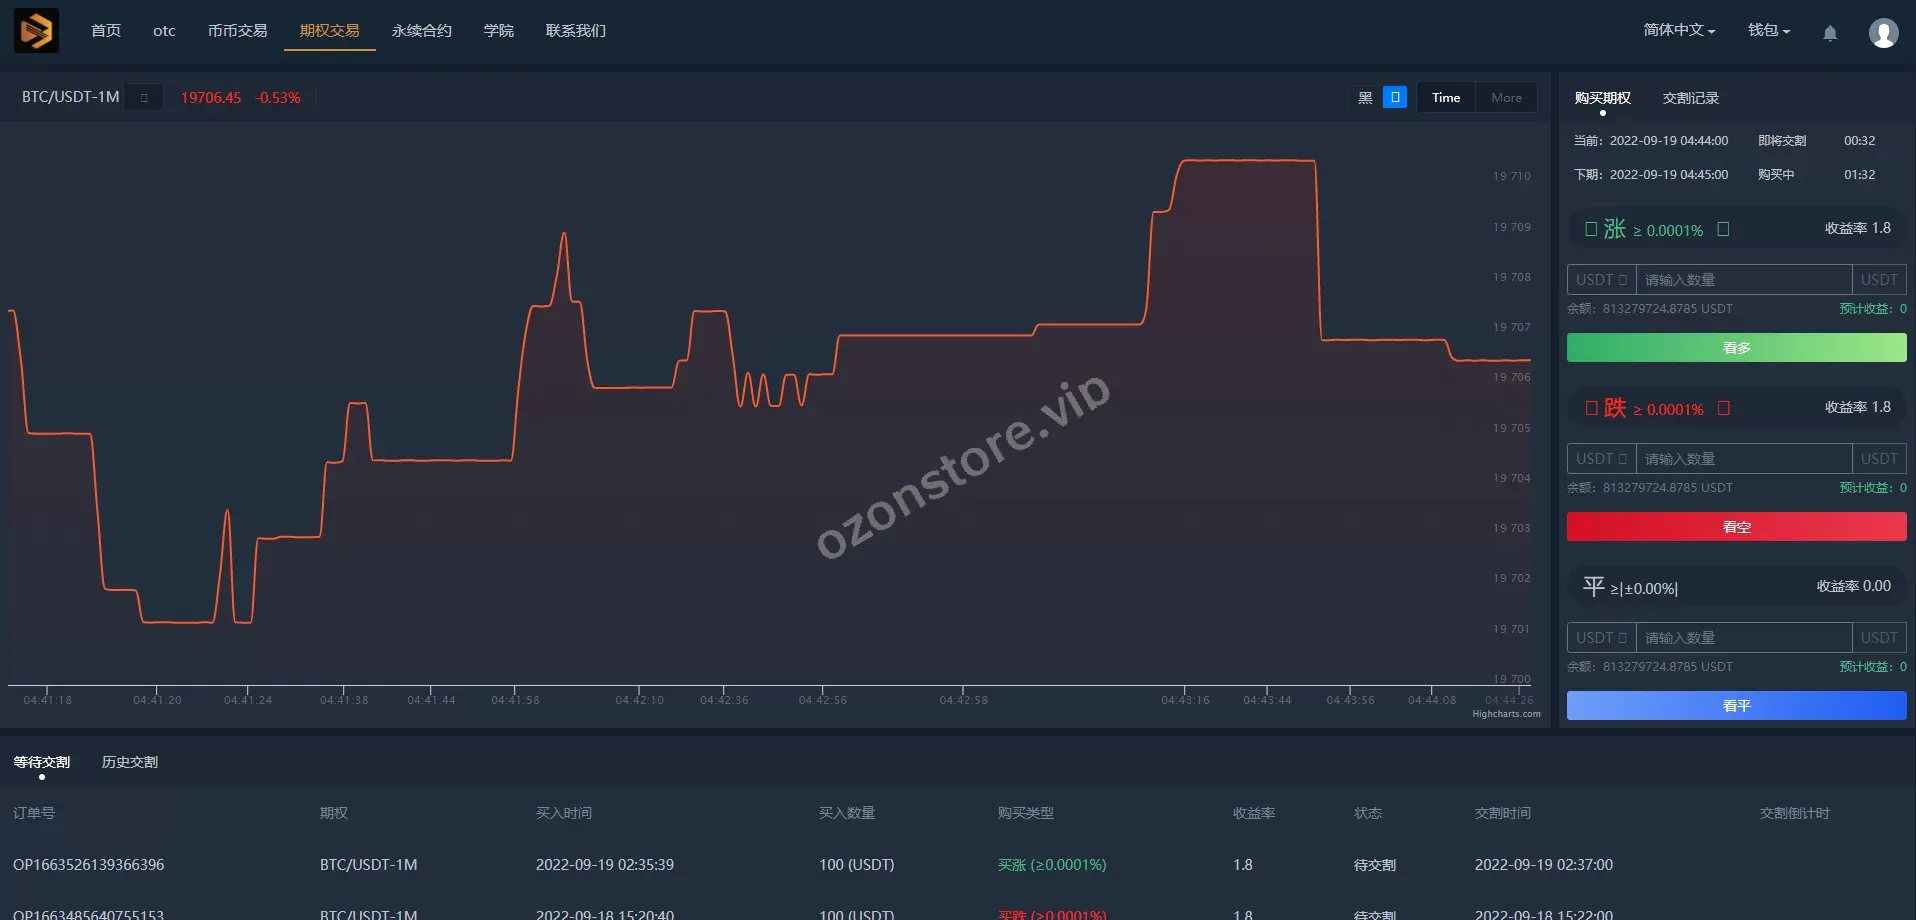Open the user profile avatar
Screen dimensions: 1916x920
pyautogui.click(x=1883, y=33)
